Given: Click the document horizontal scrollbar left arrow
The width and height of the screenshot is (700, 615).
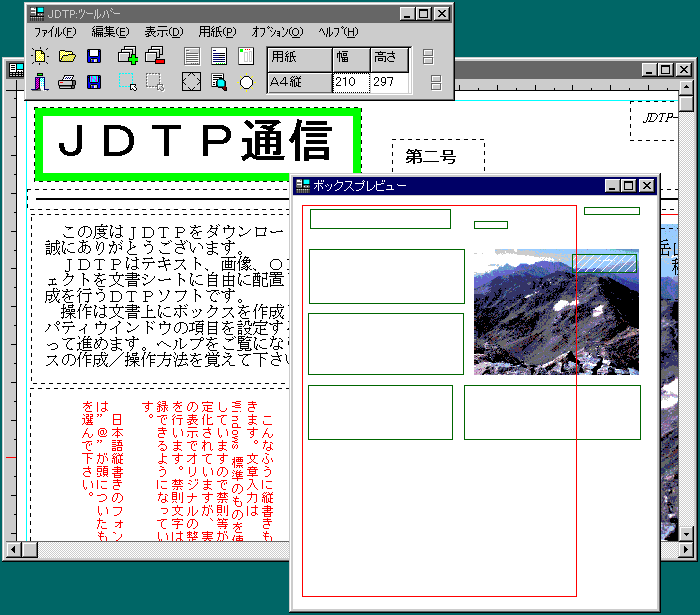Looking at the screenshot, I should (13, 549).
